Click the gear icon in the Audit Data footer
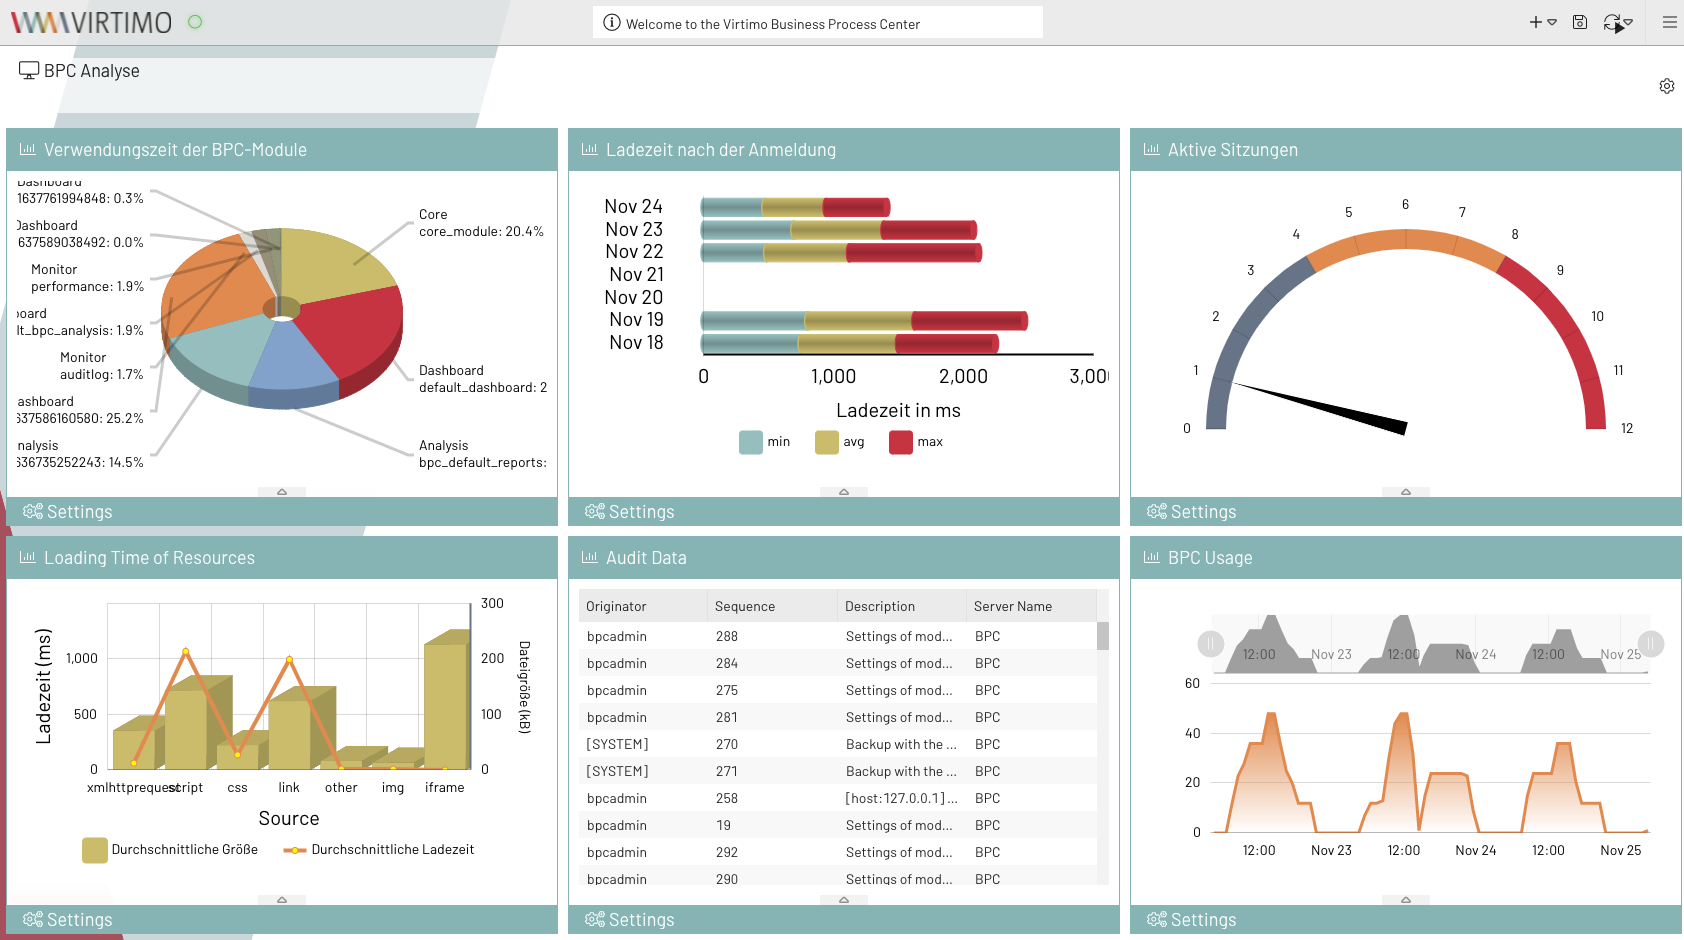This screenshot has height=940, width=1684. (x=594, y=919)
